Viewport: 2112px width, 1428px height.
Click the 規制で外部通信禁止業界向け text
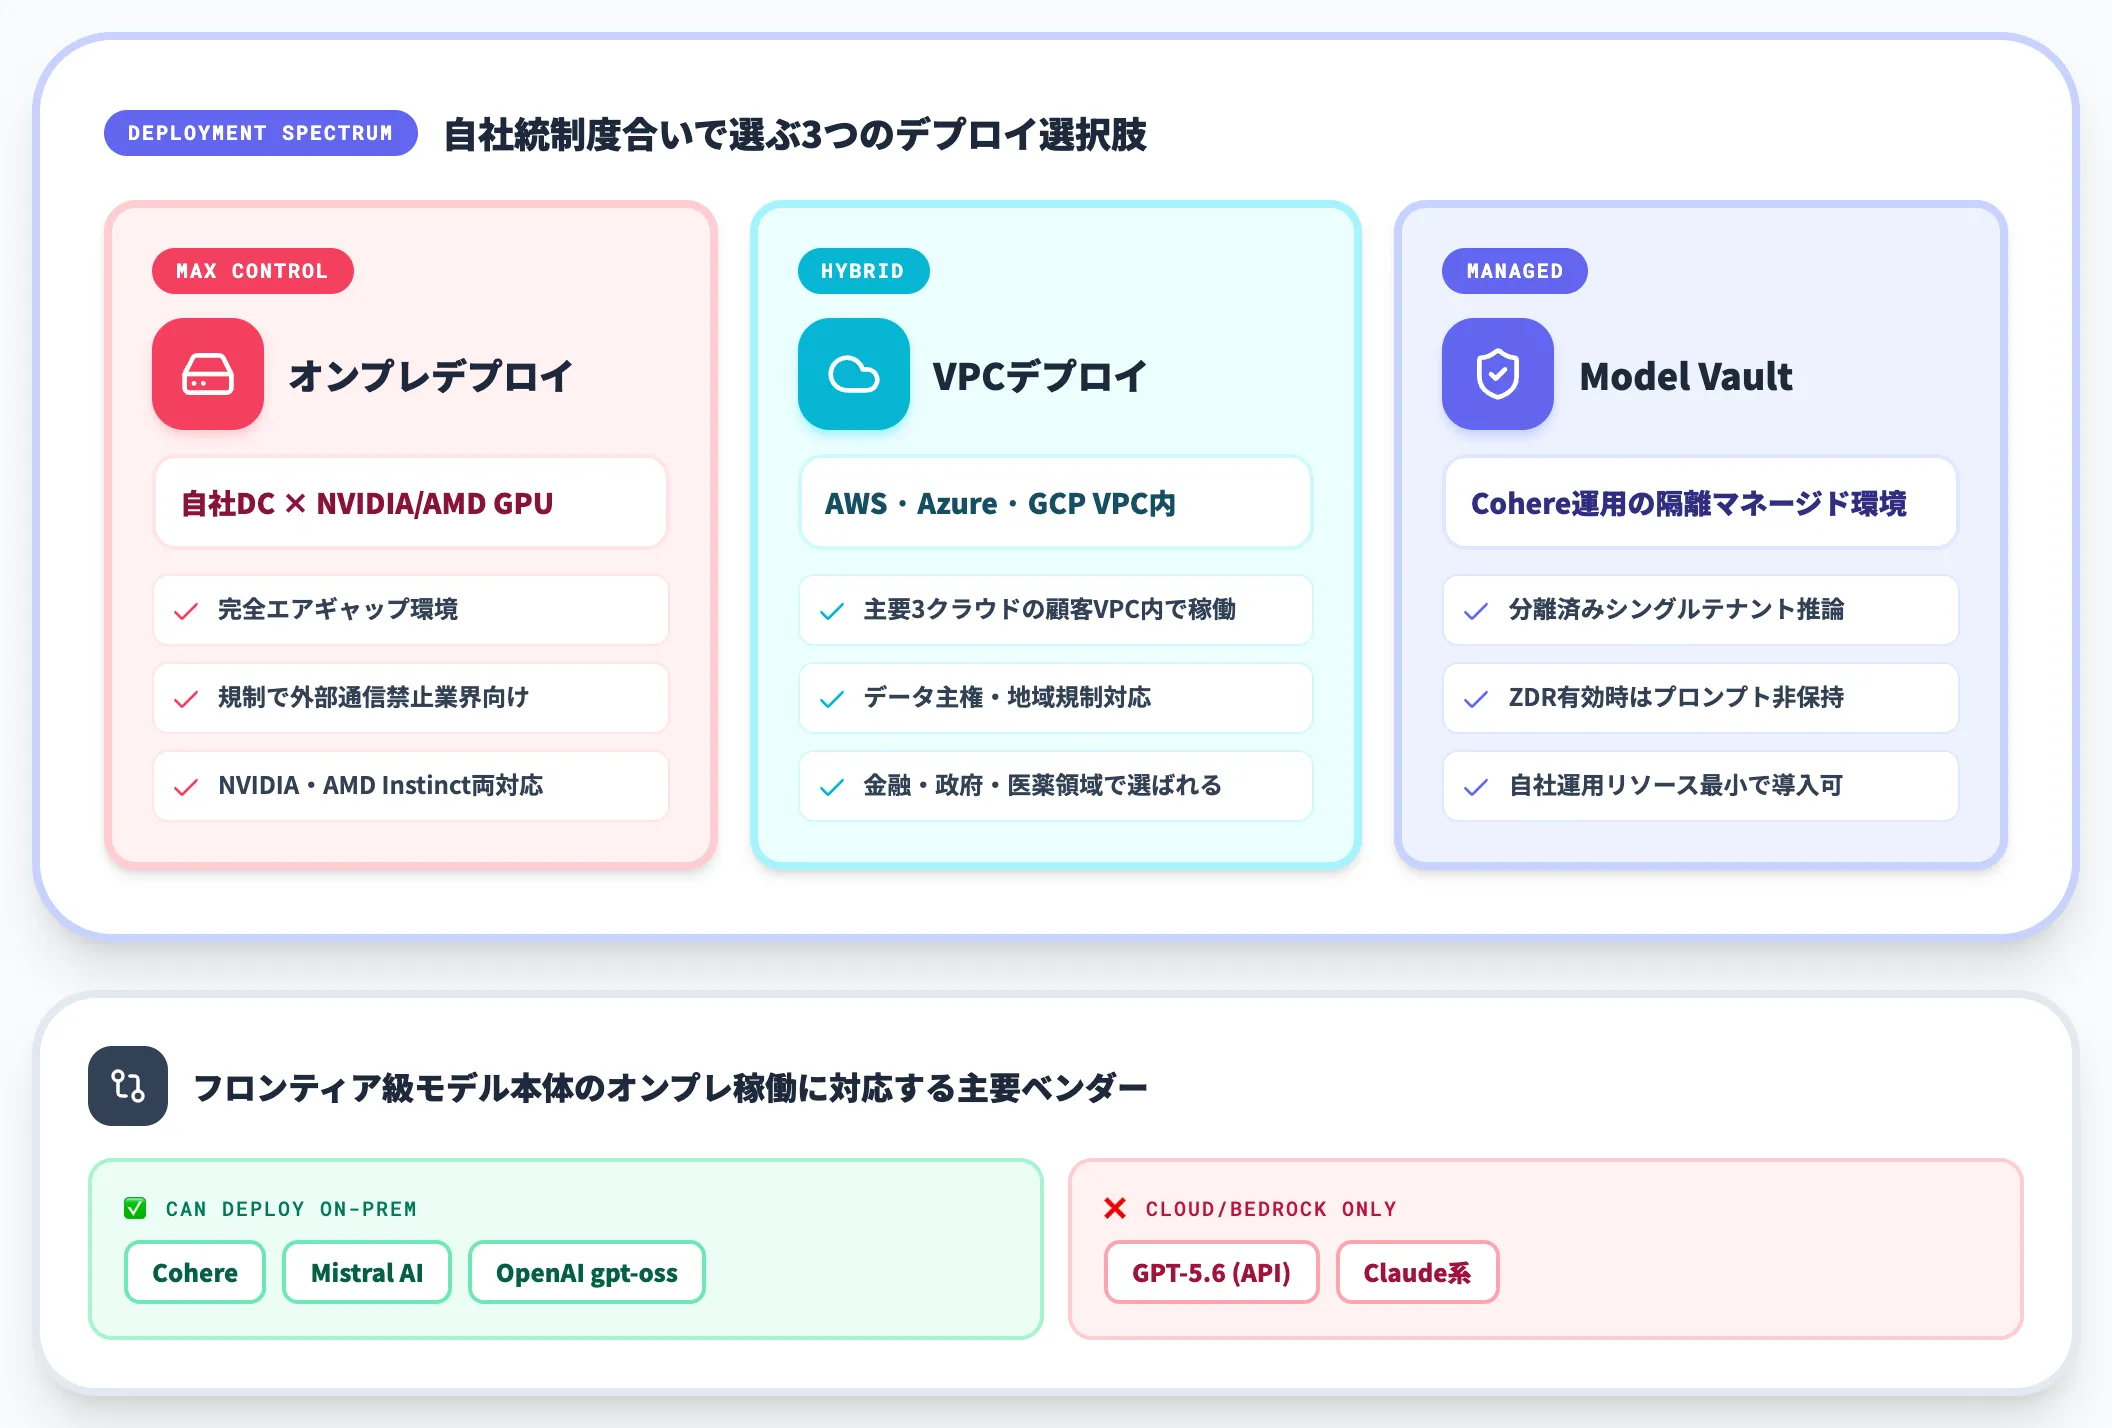[374, 697]
